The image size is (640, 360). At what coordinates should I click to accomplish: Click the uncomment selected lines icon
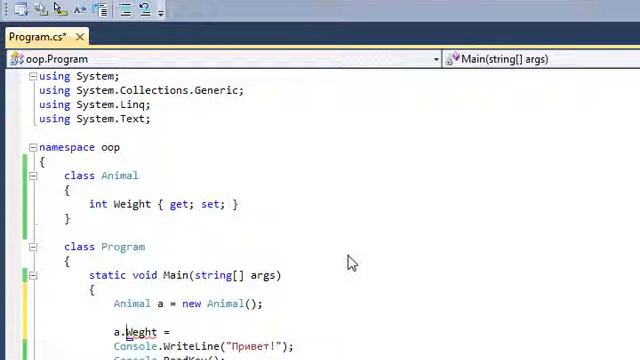click(145, 9)
